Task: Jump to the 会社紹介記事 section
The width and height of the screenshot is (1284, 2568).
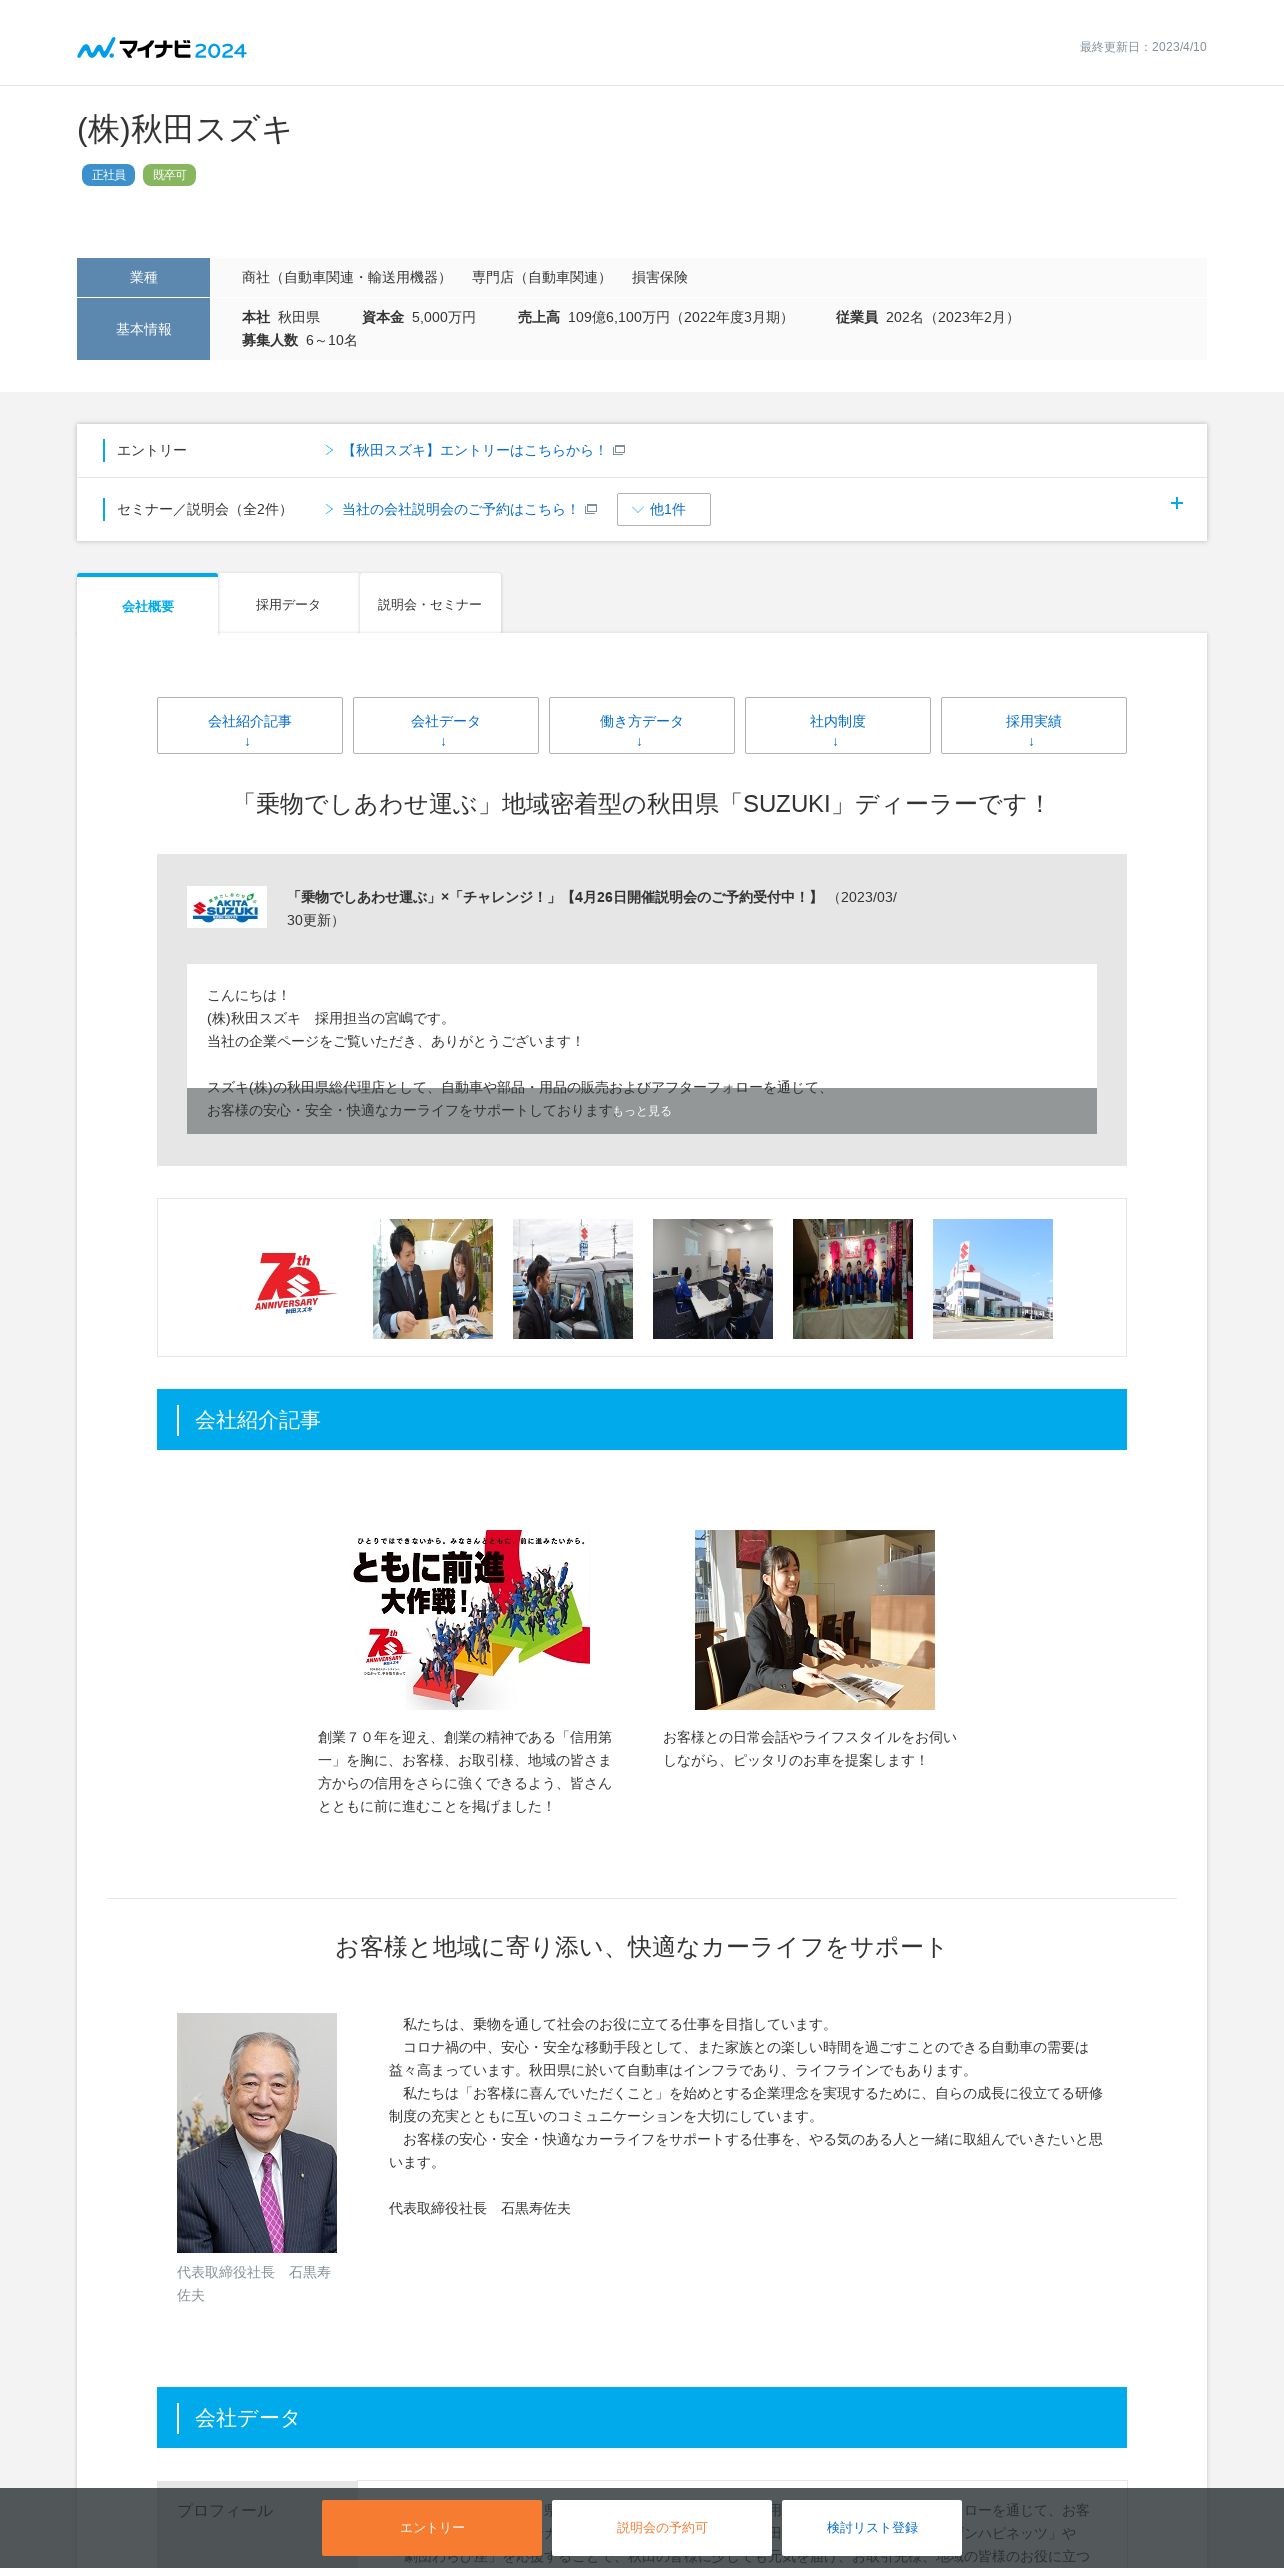Action: 250,726
